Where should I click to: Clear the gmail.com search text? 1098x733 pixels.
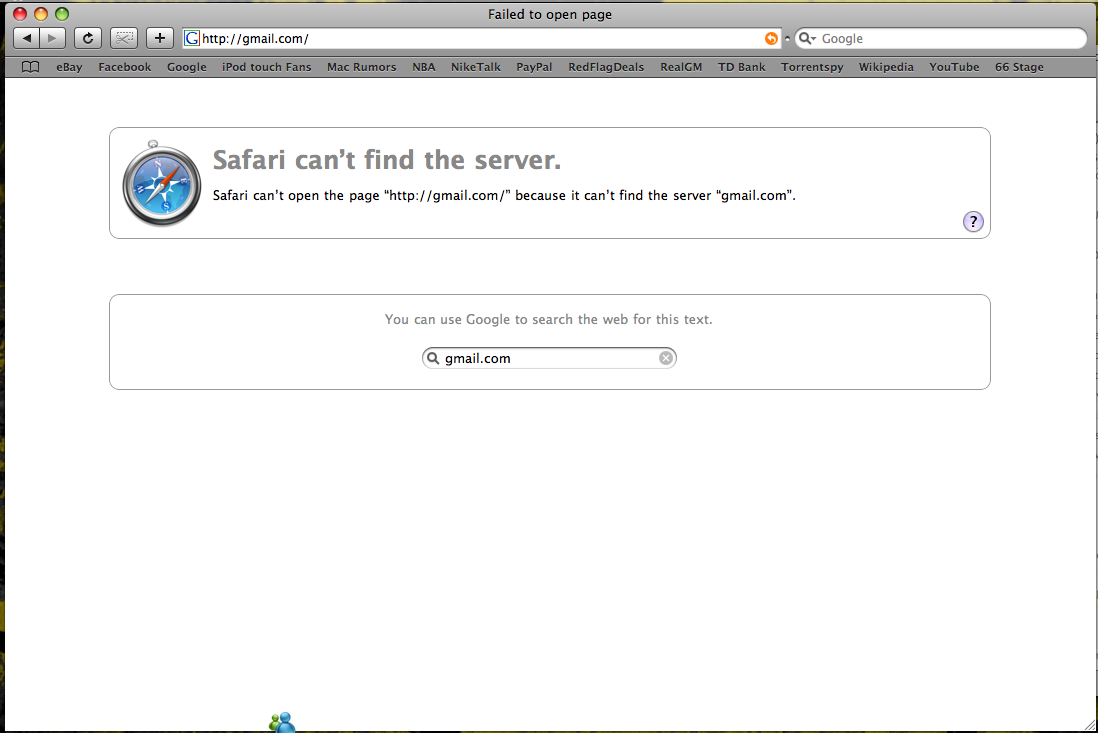tap(665, 357)
